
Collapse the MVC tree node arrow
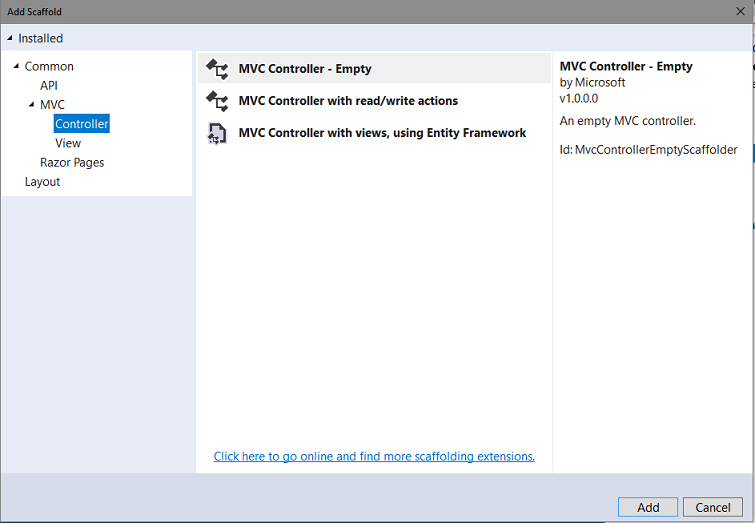(x=31, y=105)
